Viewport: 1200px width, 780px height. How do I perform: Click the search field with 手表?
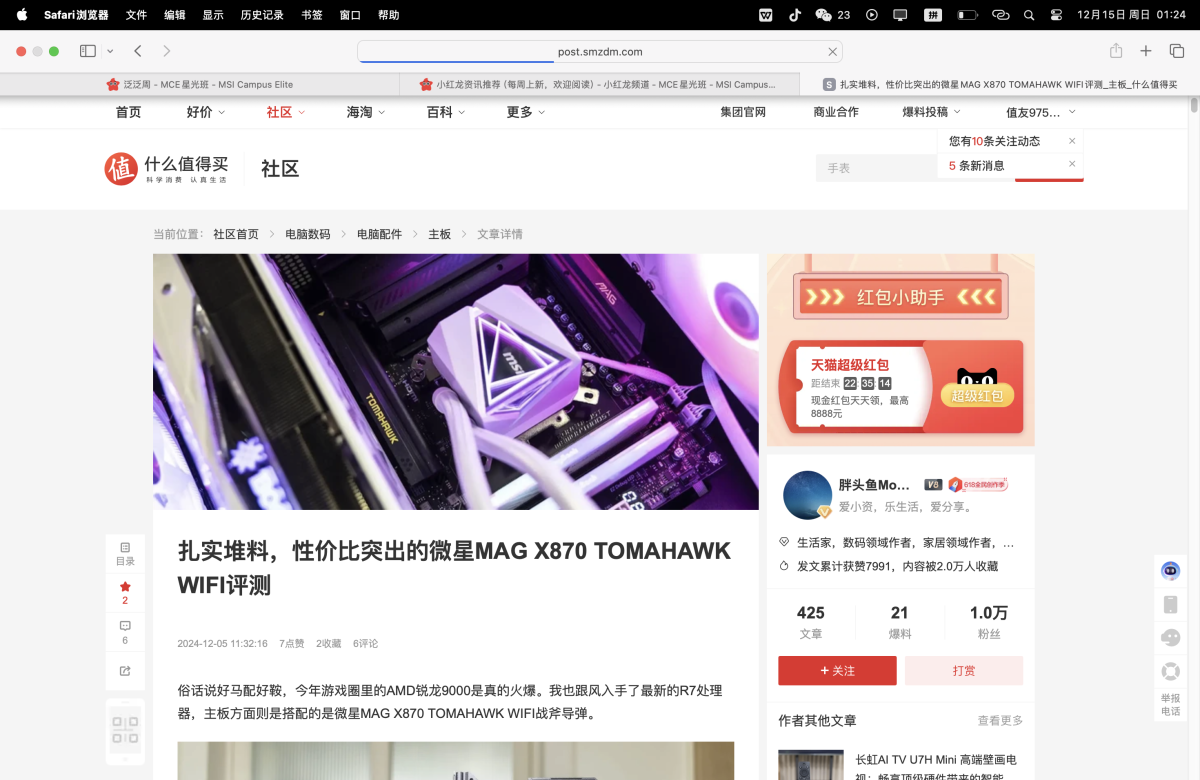pyautogui.click(x=878, y=168)
